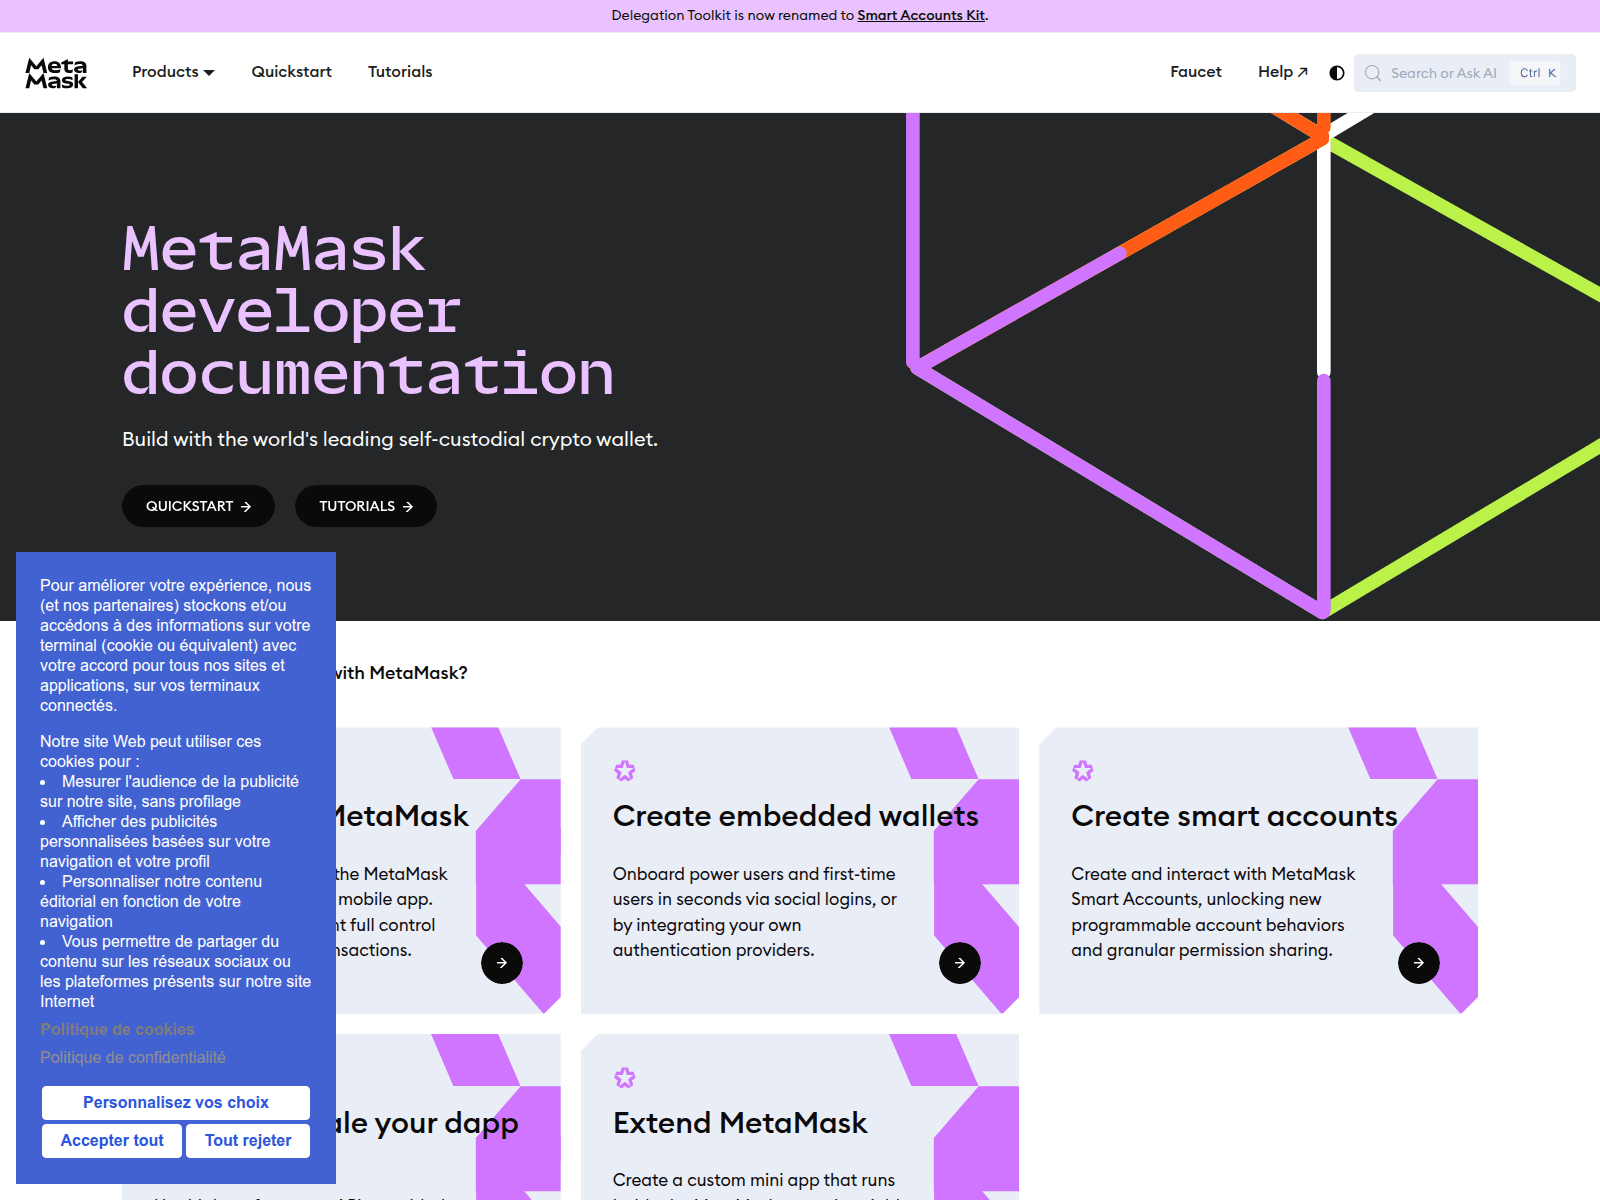Click the search magnifier icon

click(1373, 73)
